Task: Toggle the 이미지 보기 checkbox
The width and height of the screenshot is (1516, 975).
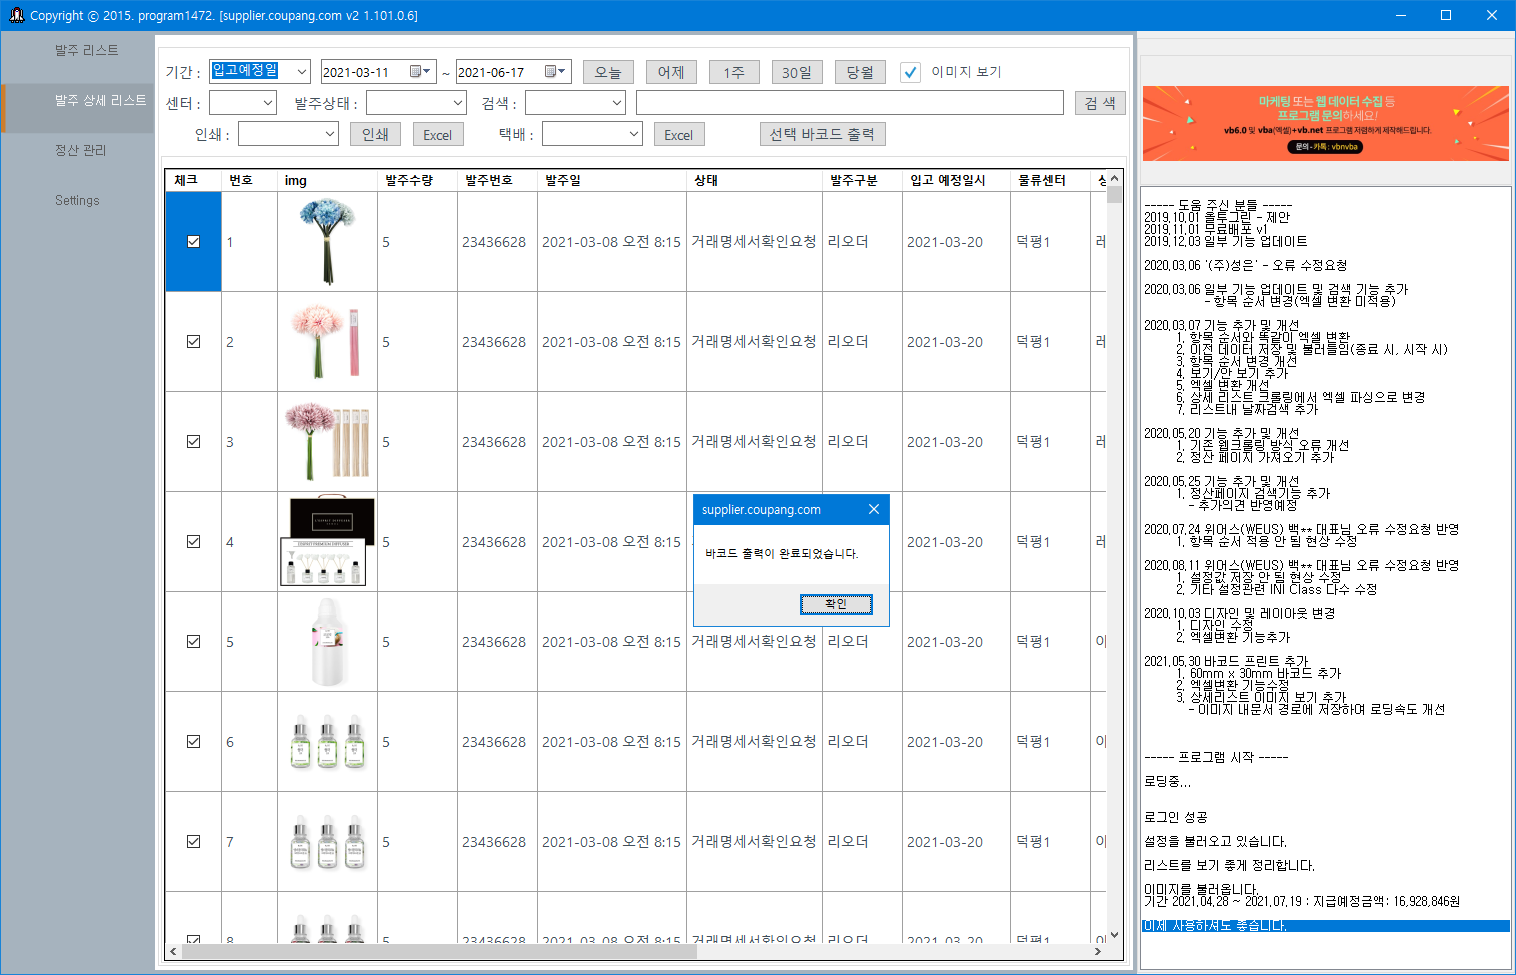Action: click(910, 71)
